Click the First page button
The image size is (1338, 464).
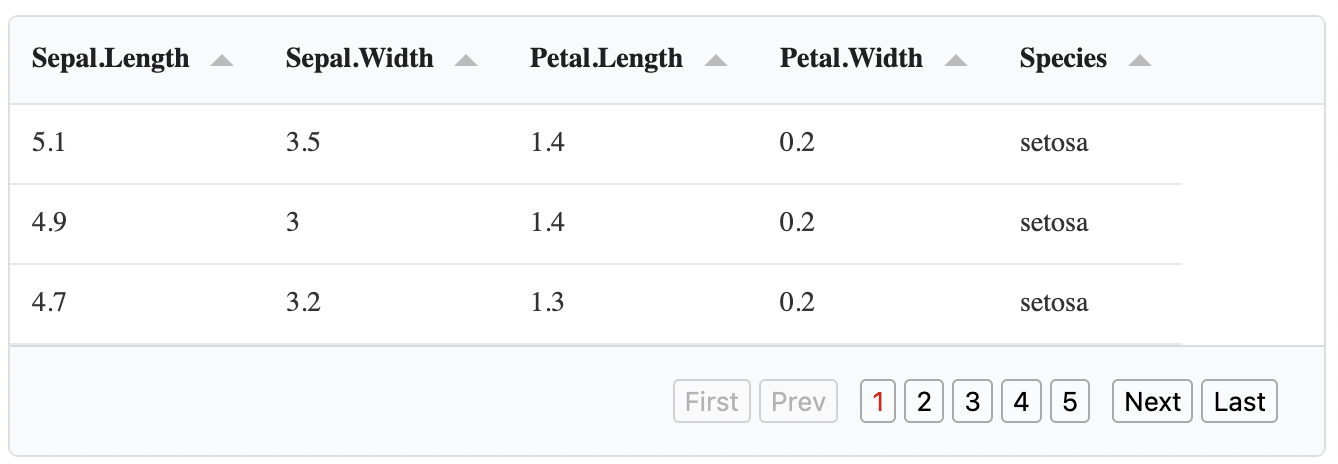[x=712, y=402]
